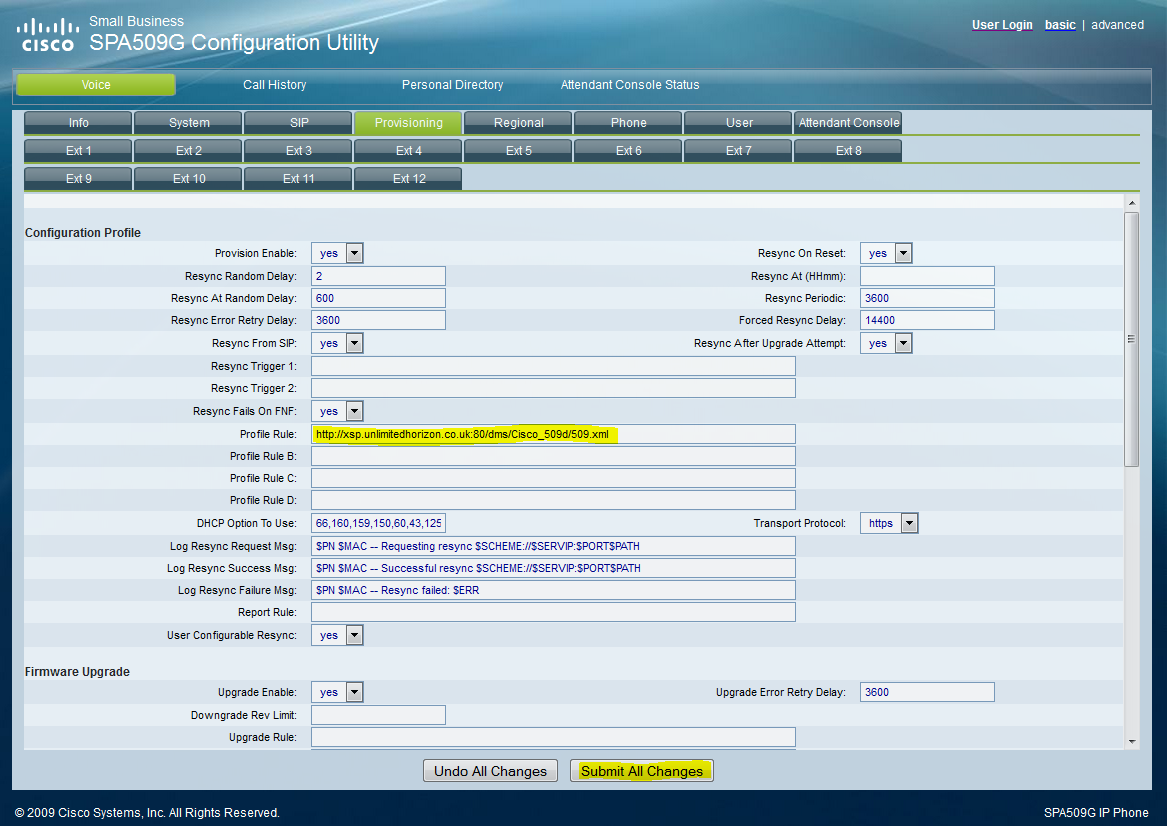Open the Resync Fails On FNF dropdown
1167x826 pixels.
337,411
